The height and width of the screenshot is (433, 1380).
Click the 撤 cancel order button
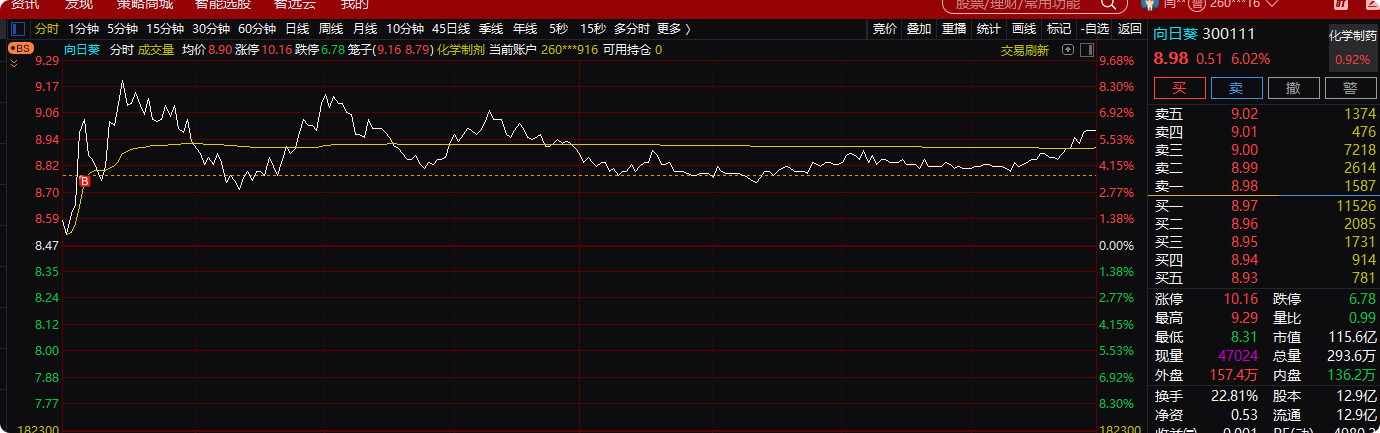(1293, 88)
